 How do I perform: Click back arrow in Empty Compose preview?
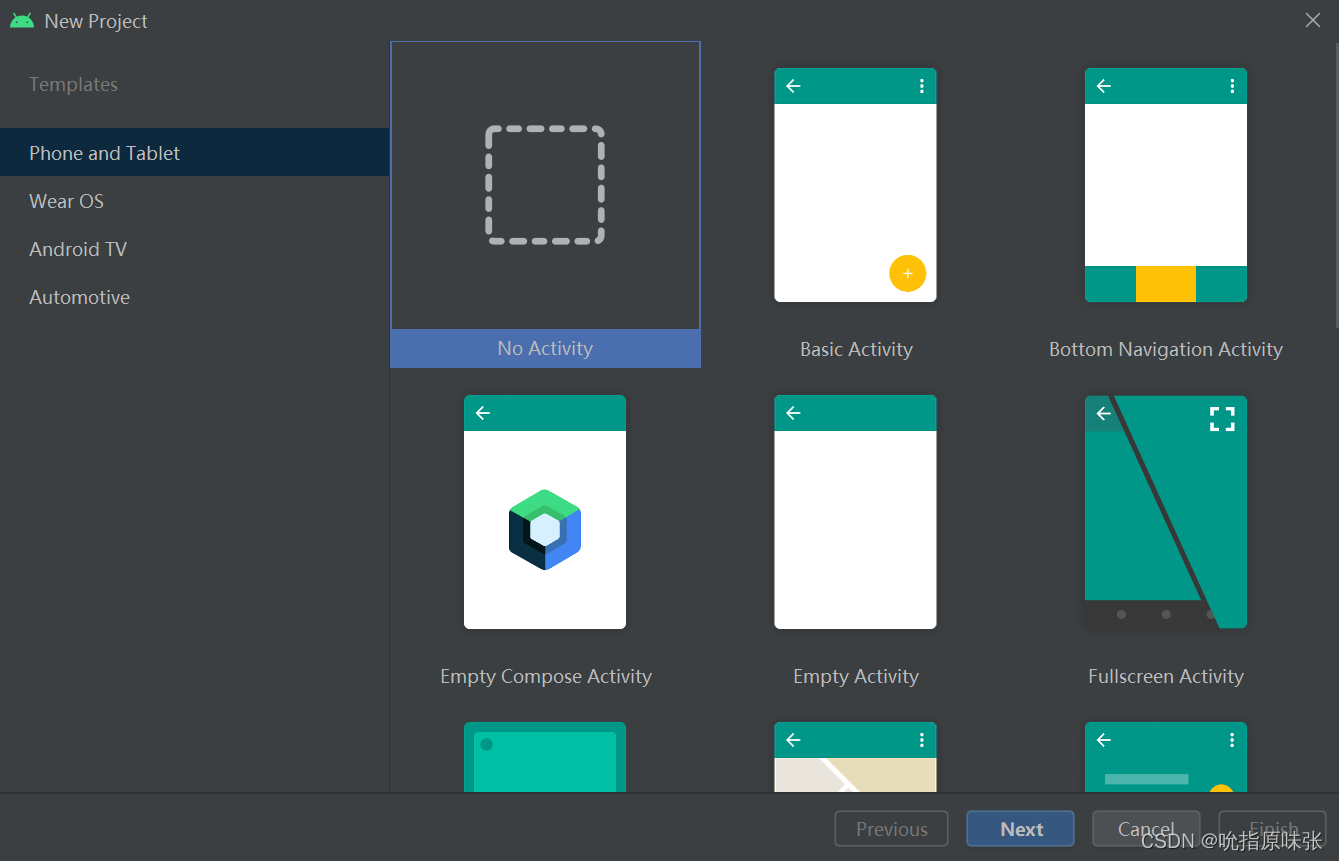(x=483, y=413)
